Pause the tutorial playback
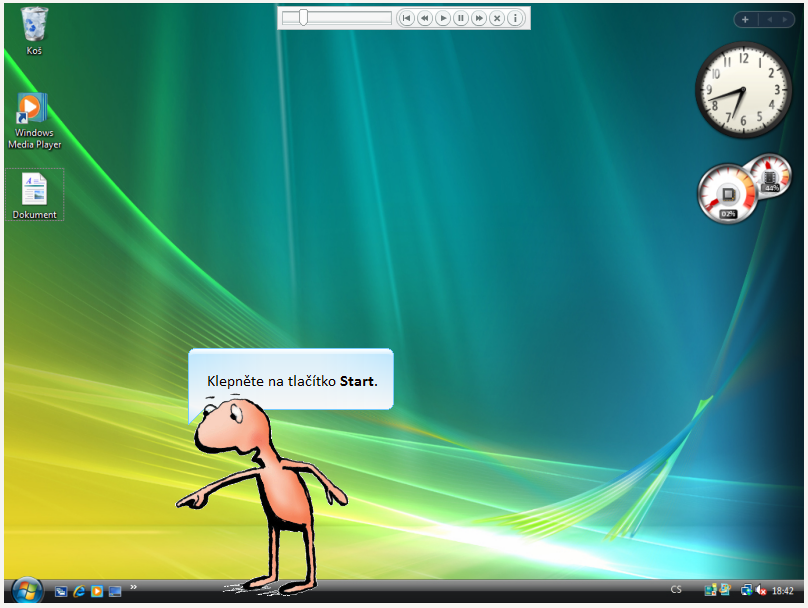This screenshot has width=808, height=608. (461, 18)
